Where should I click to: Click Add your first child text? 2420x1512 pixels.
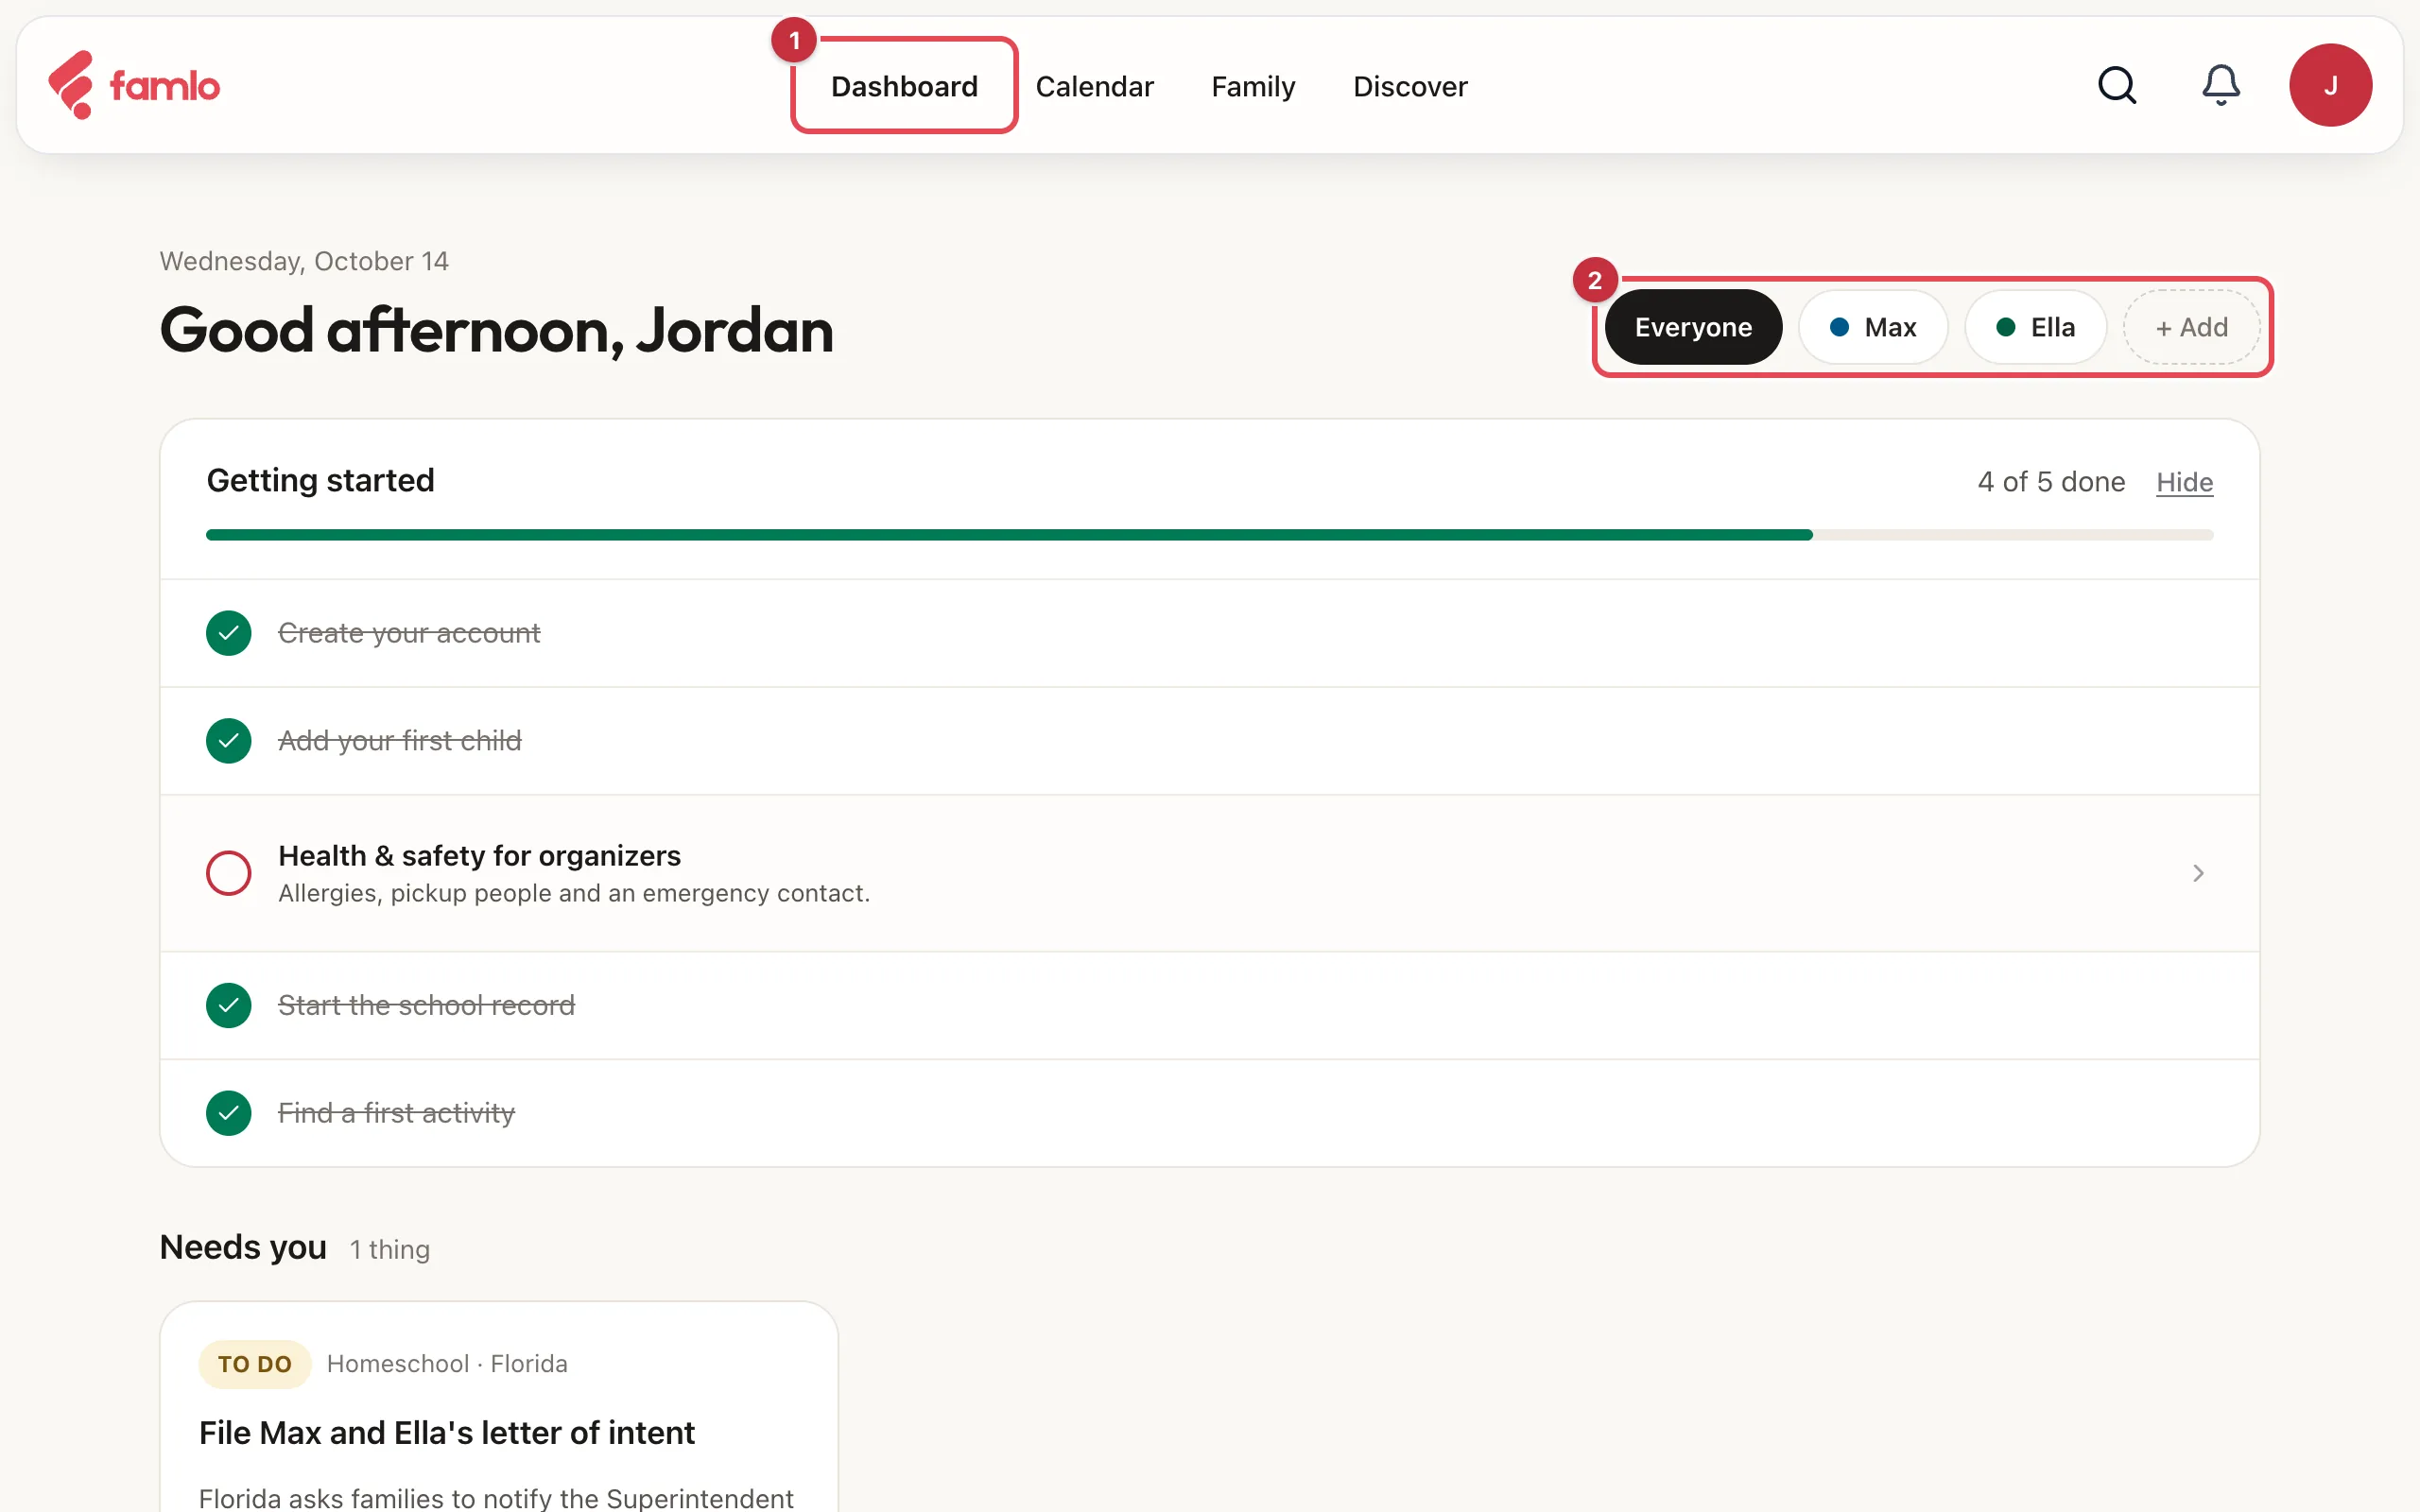[x=400, y=741]
